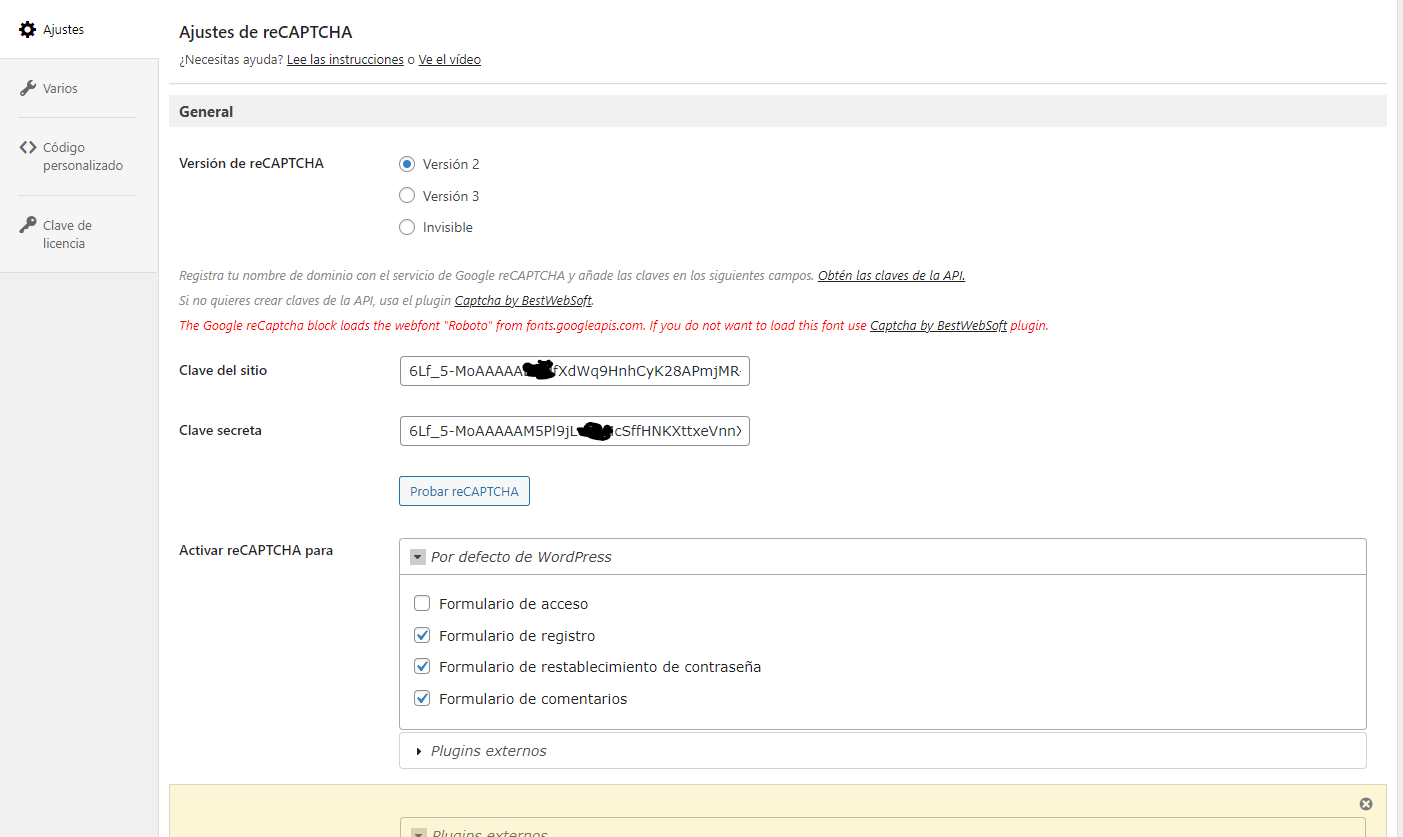Click the code brackets icon for Código personalizado
1403x837 pixels.
point(28,147)
